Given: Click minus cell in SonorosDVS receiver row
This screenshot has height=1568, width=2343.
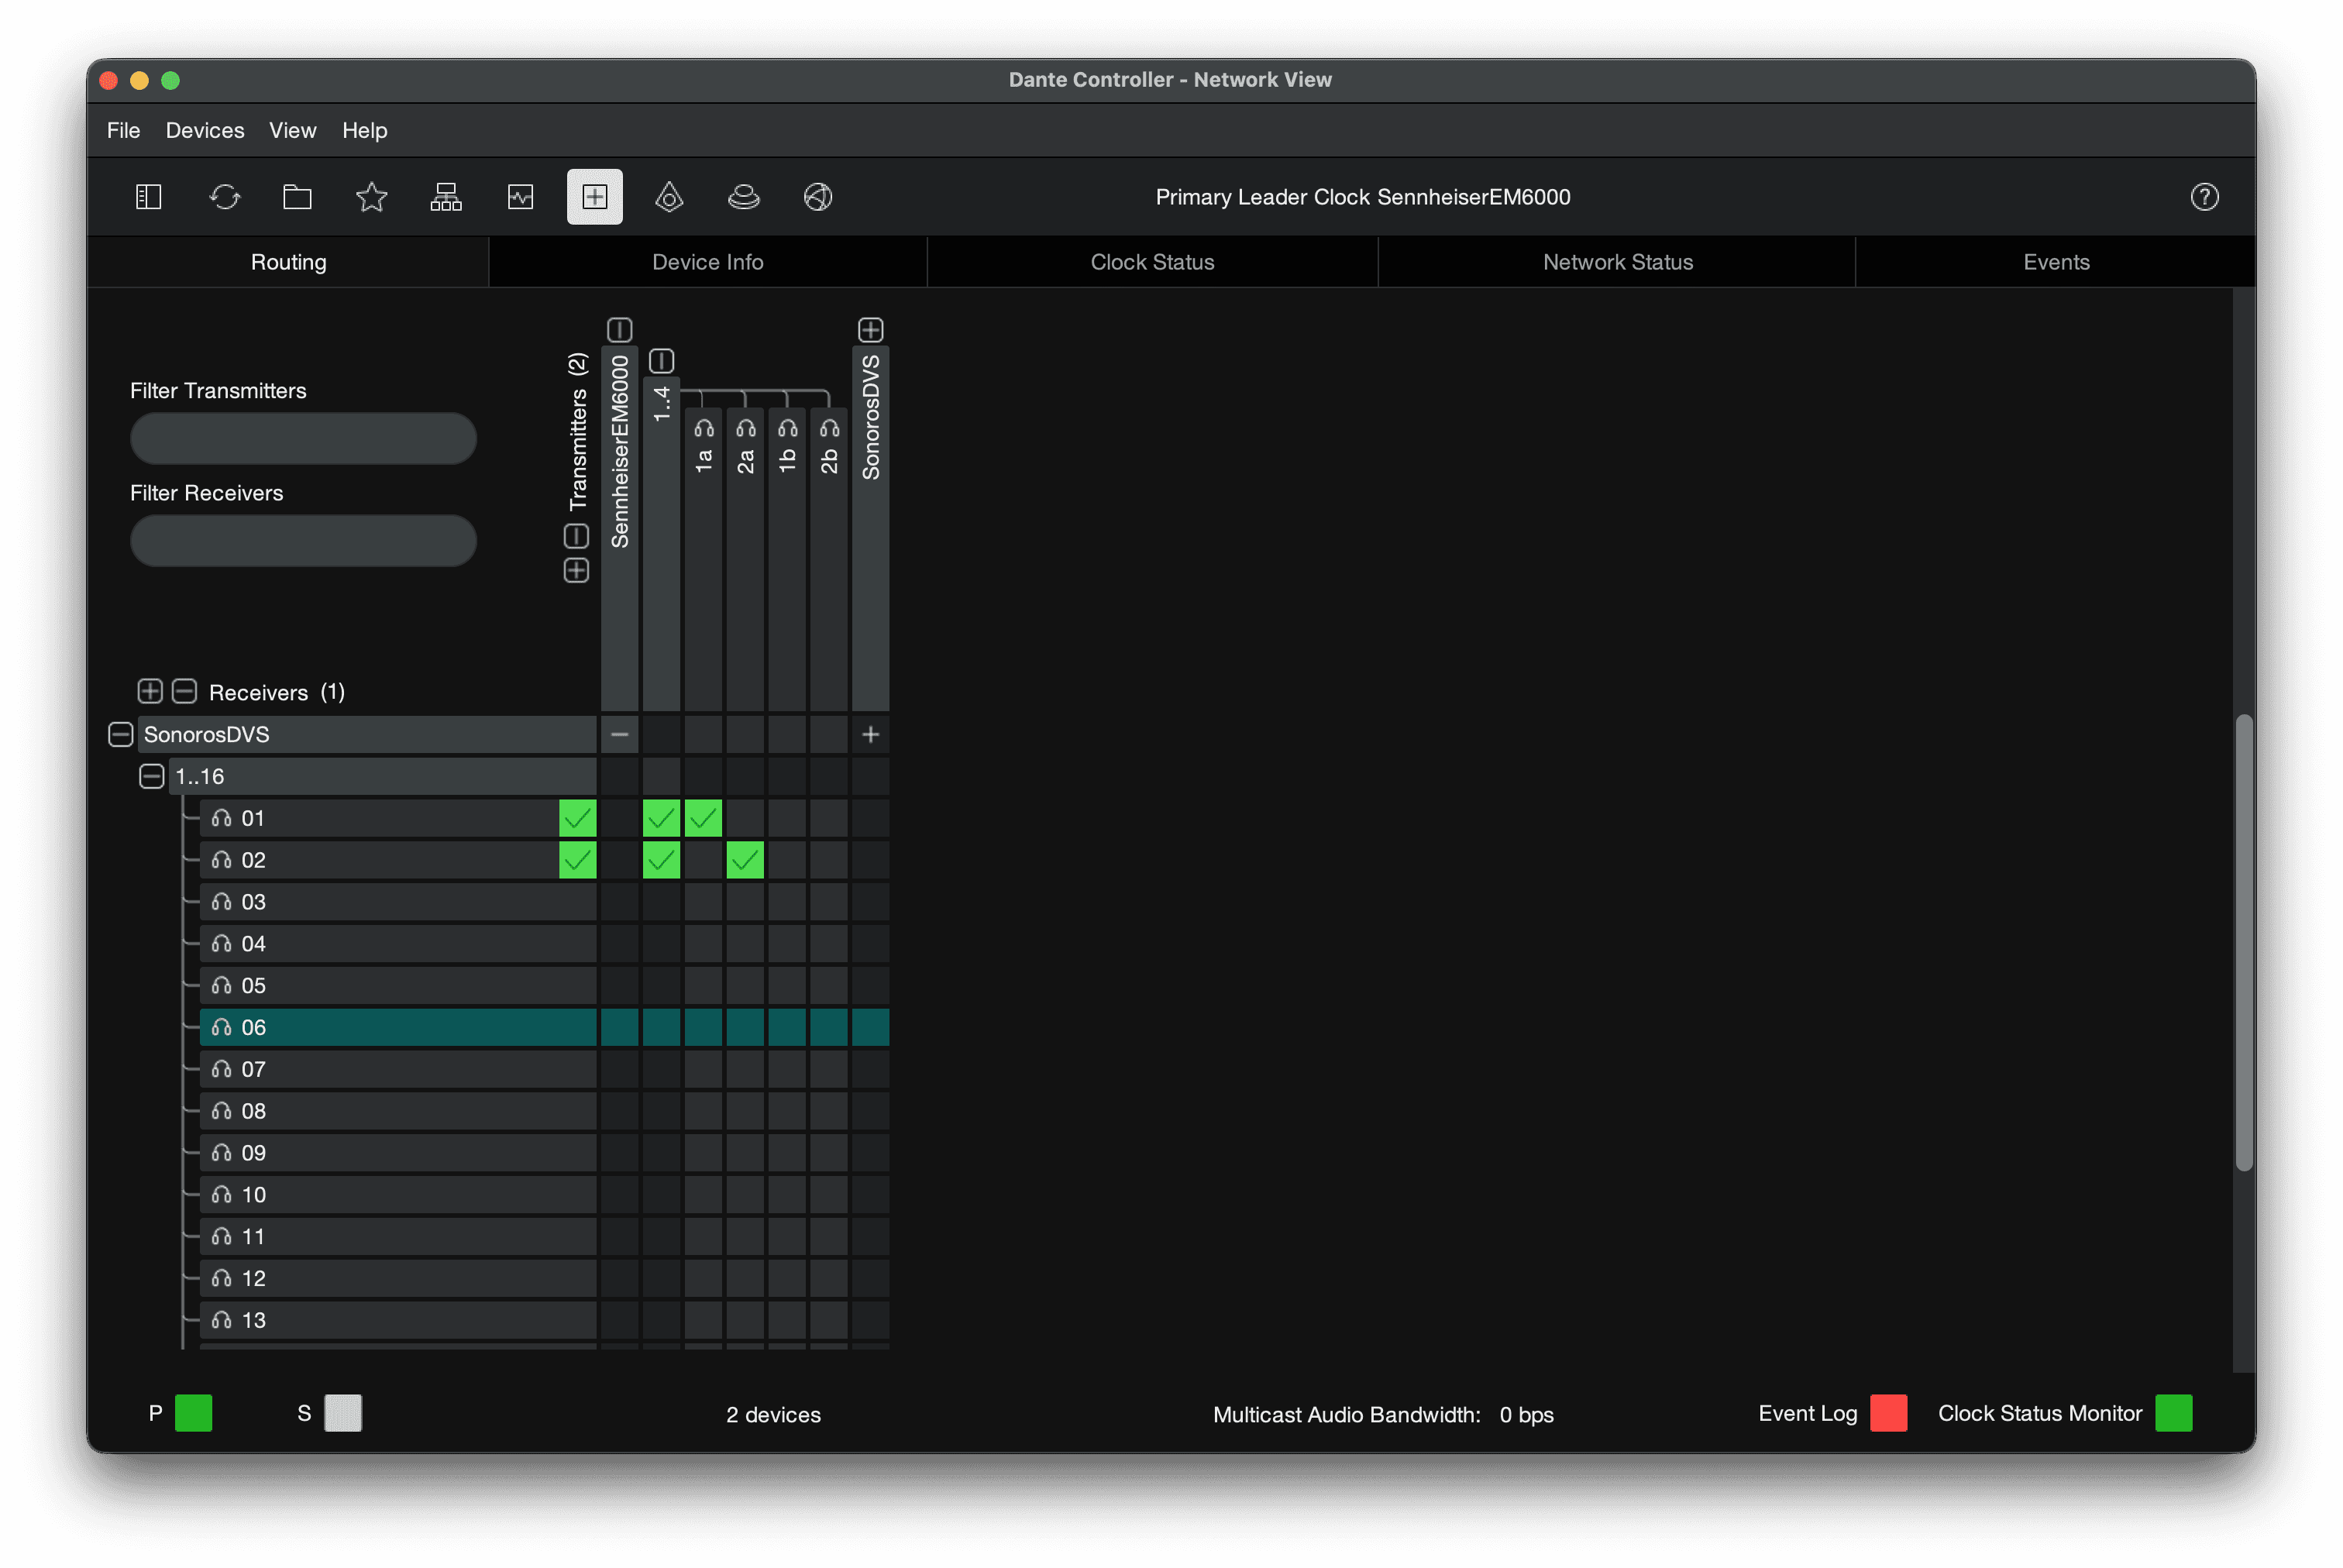Looking at the screenshot, I should click(x=619, y=735).
